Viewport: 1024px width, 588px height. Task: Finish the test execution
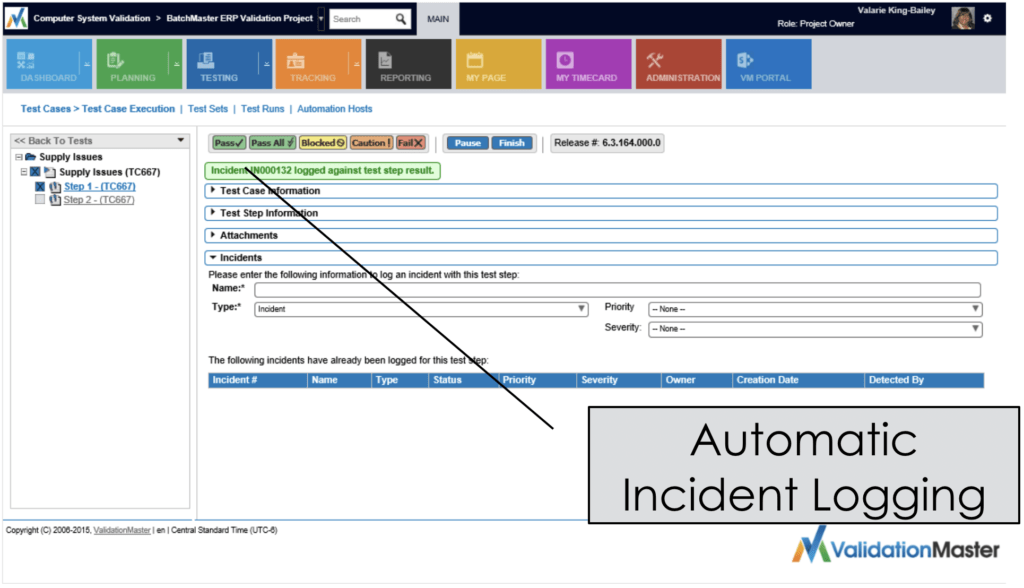[512, 142]
